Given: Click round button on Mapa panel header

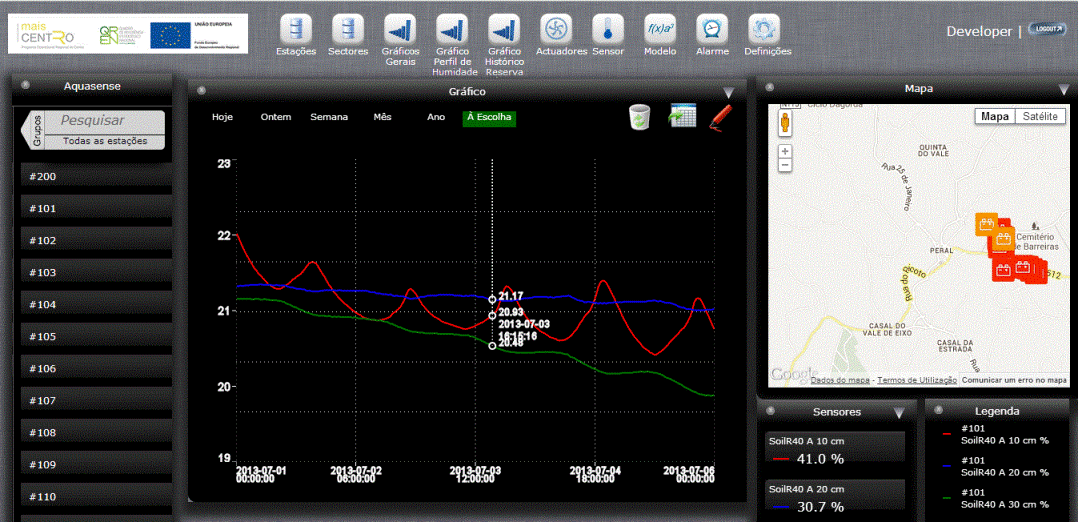Looking at the screenshot, I should (x=769, y=87).
